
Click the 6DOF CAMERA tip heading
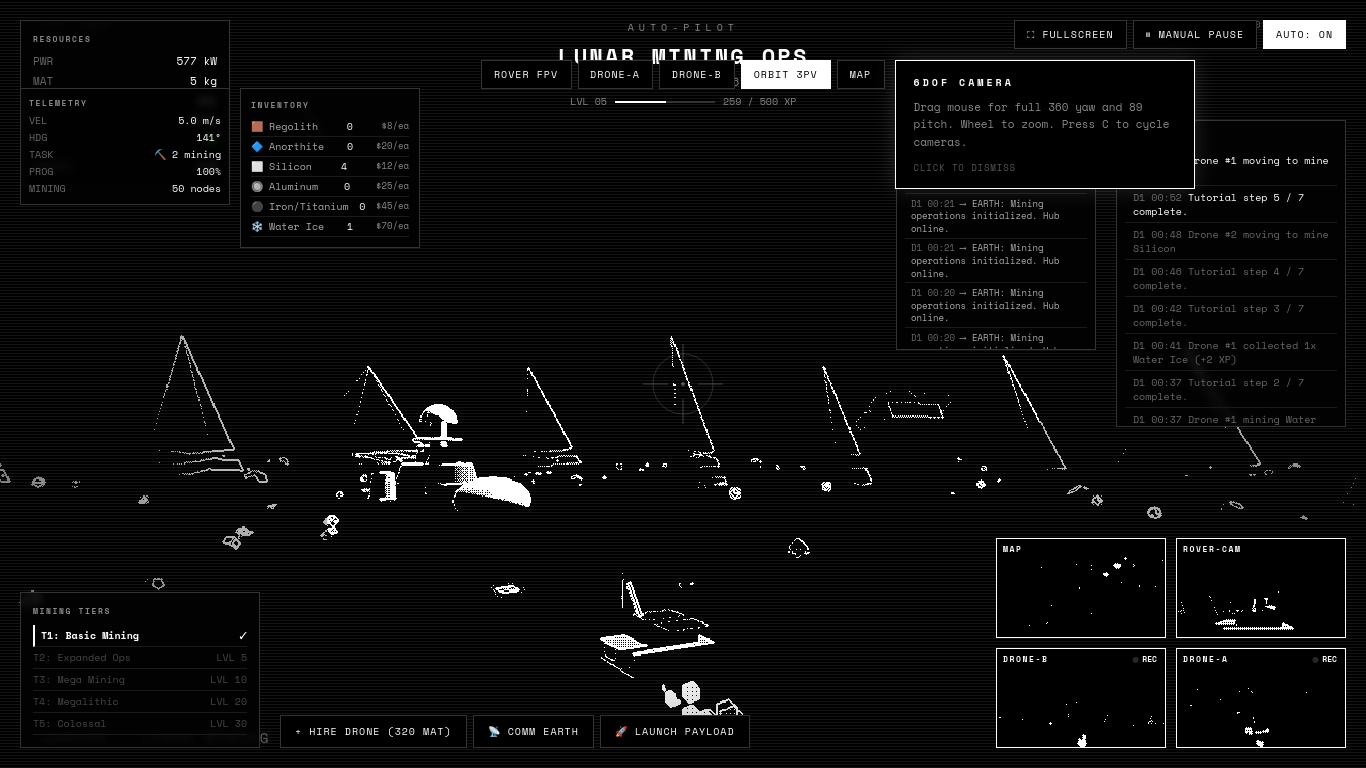click(962, 83)
